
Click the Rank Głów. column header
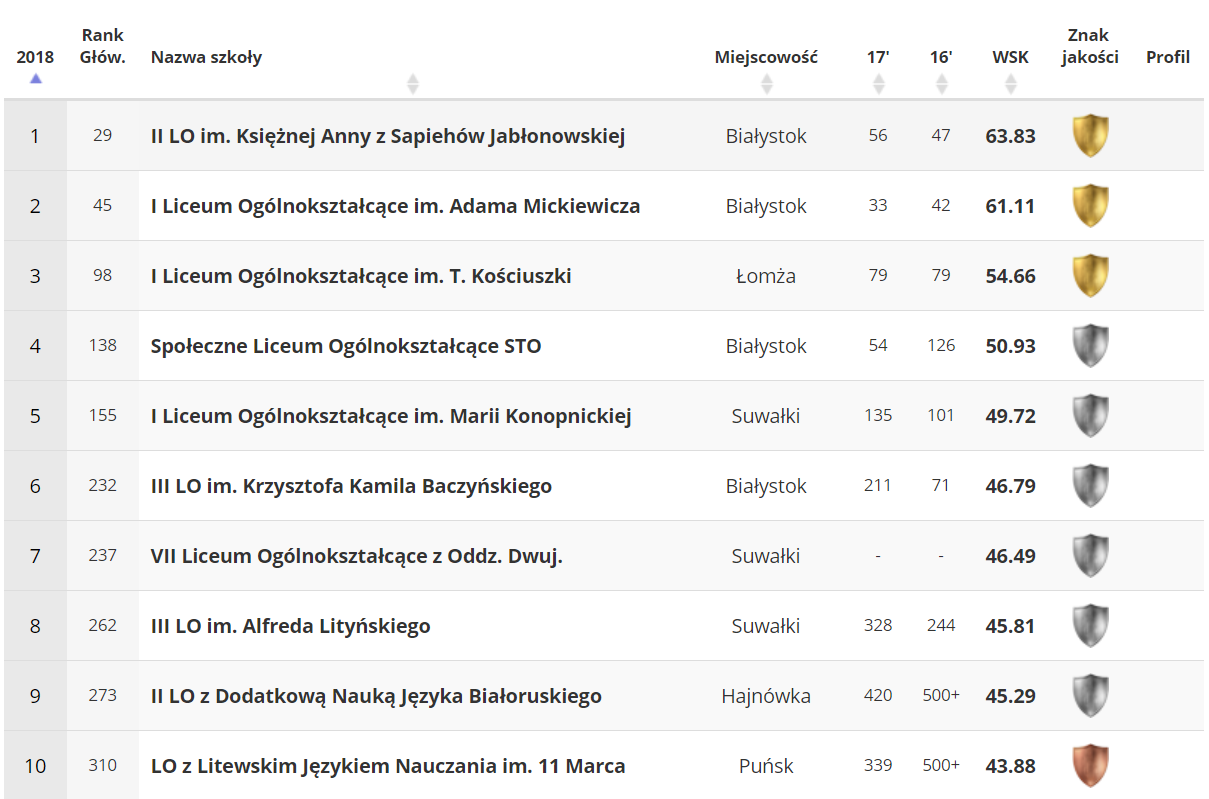pyautogui.click(x=102, y=44)
